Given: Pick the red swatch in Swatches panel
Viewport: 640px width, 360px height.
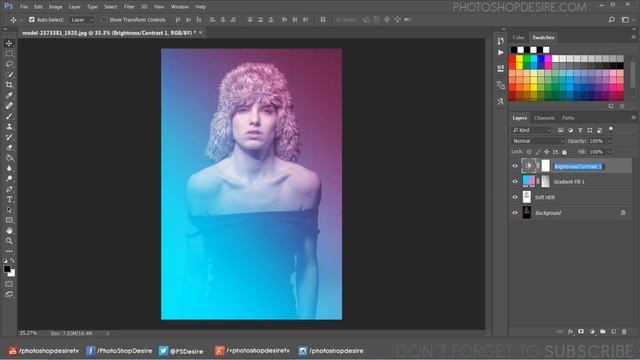Looking at the screenshot, I should pos(512,58).
